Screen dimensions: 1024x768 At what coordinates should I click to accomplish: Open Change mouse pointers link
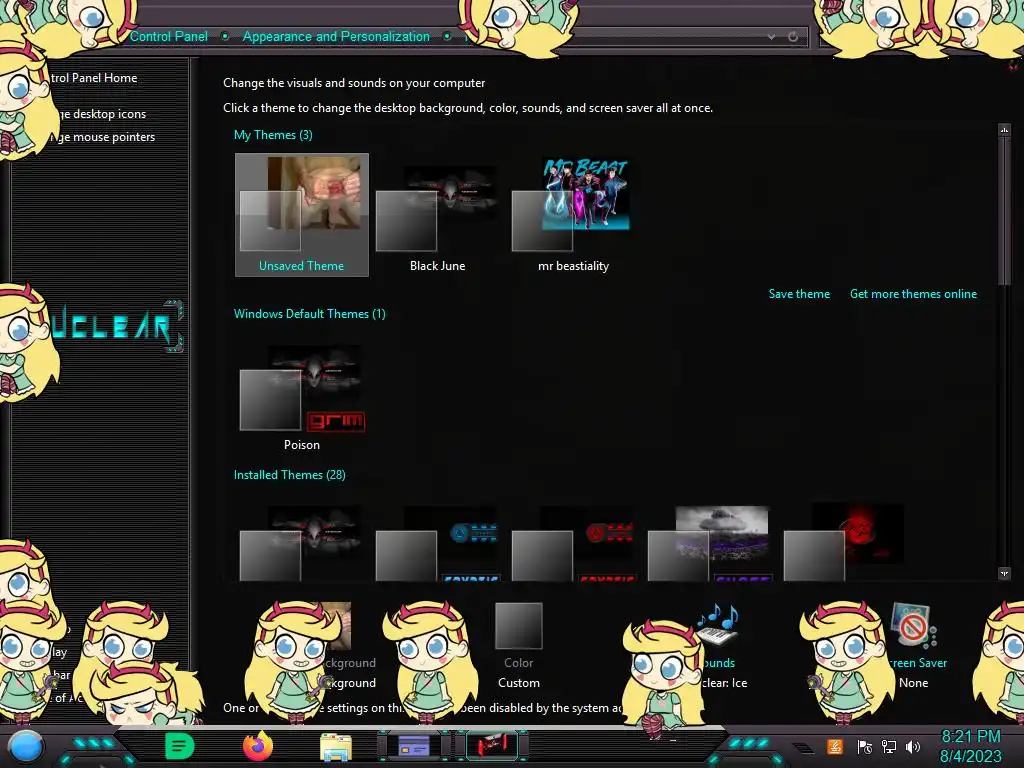(x=104, y=136)
